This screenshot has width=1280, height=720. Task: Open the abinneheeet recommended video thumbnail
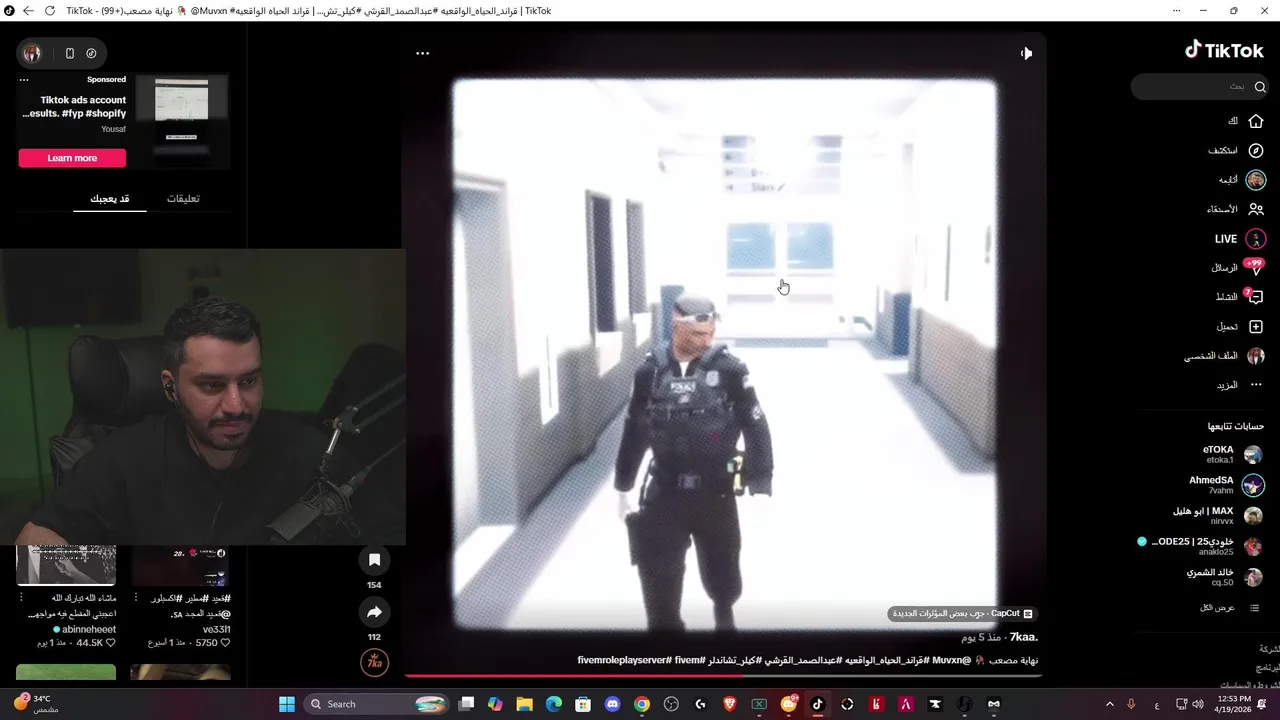click(66, 565)
